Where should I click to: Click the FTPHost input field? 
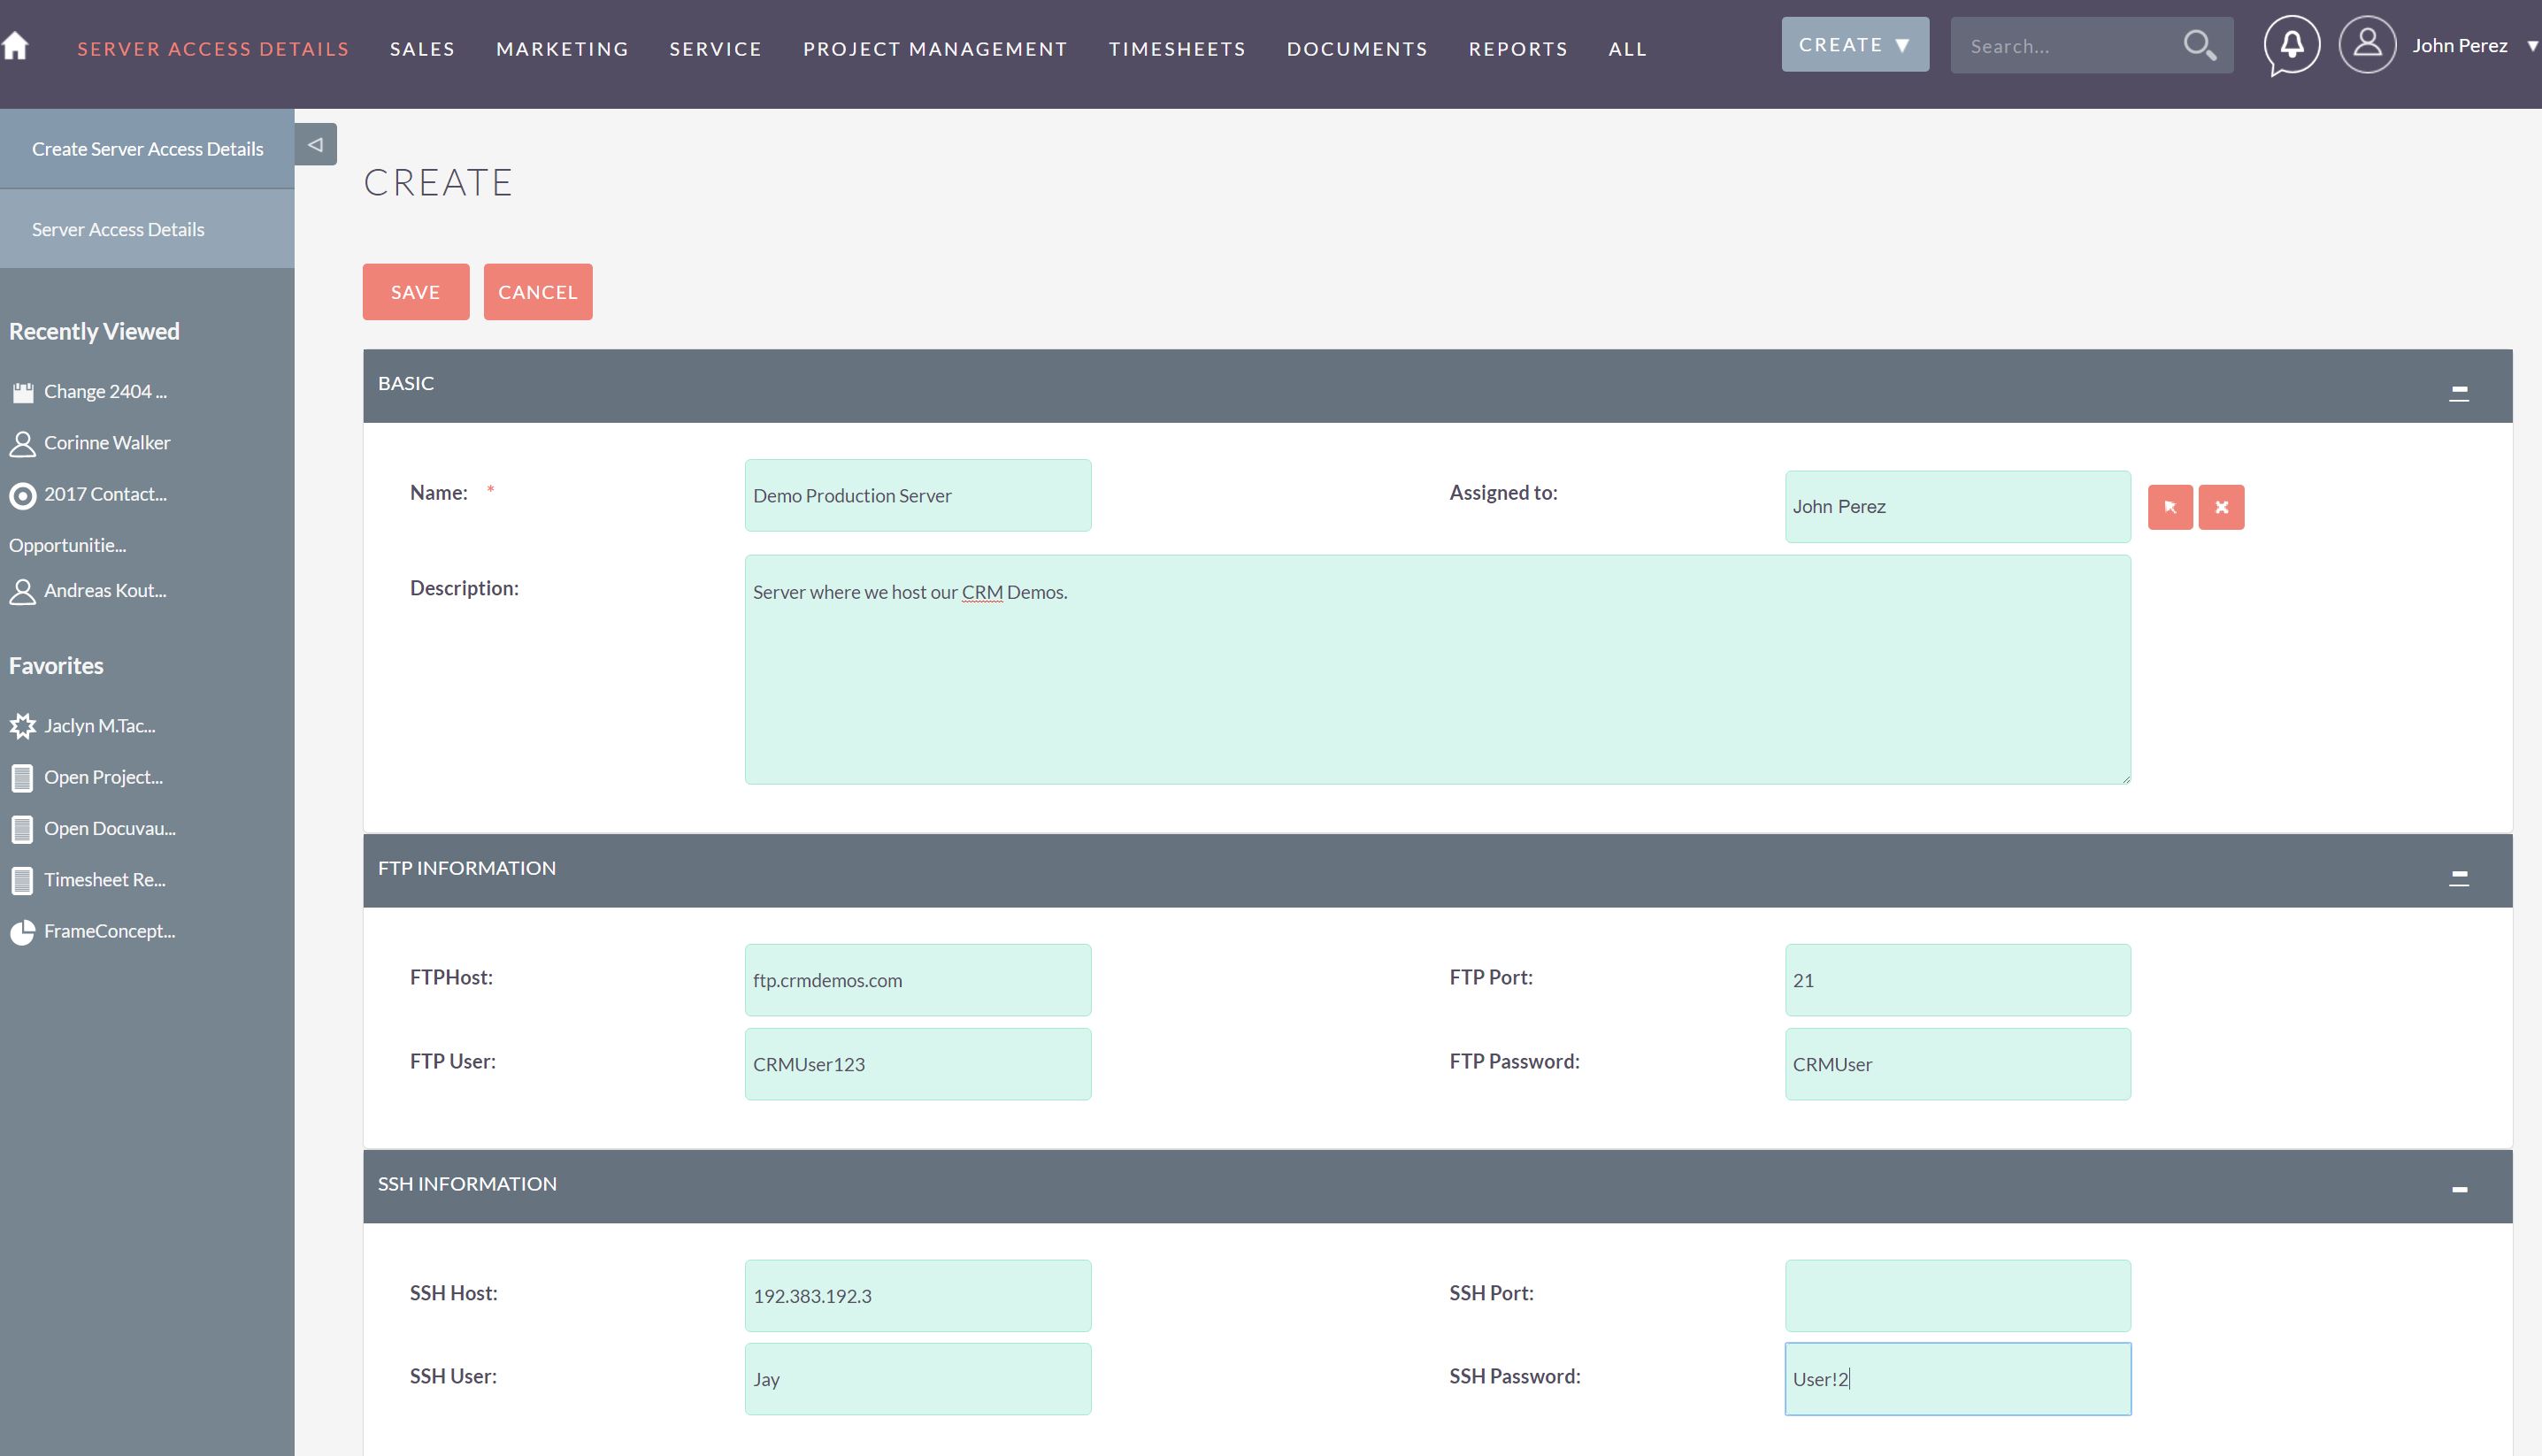tap(917, 980)
